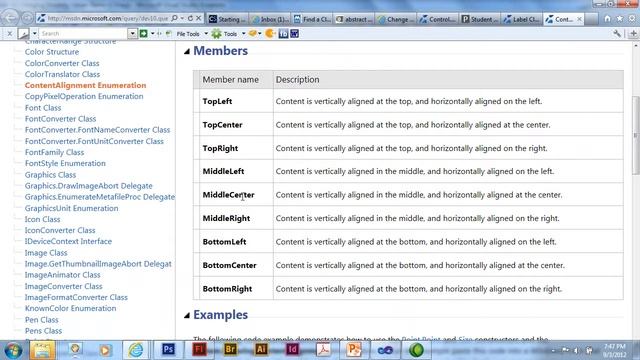640x360 pixels.
Task: Open the browser Home icon
Action: pos(607,19)
